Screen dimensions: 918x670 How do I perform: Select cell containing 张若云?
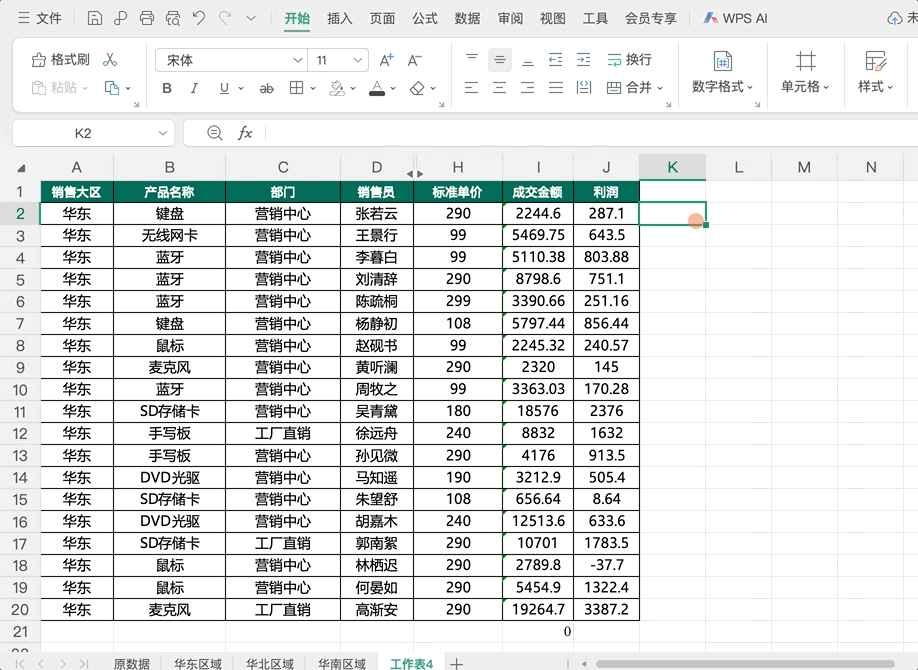tap(376, 213)
